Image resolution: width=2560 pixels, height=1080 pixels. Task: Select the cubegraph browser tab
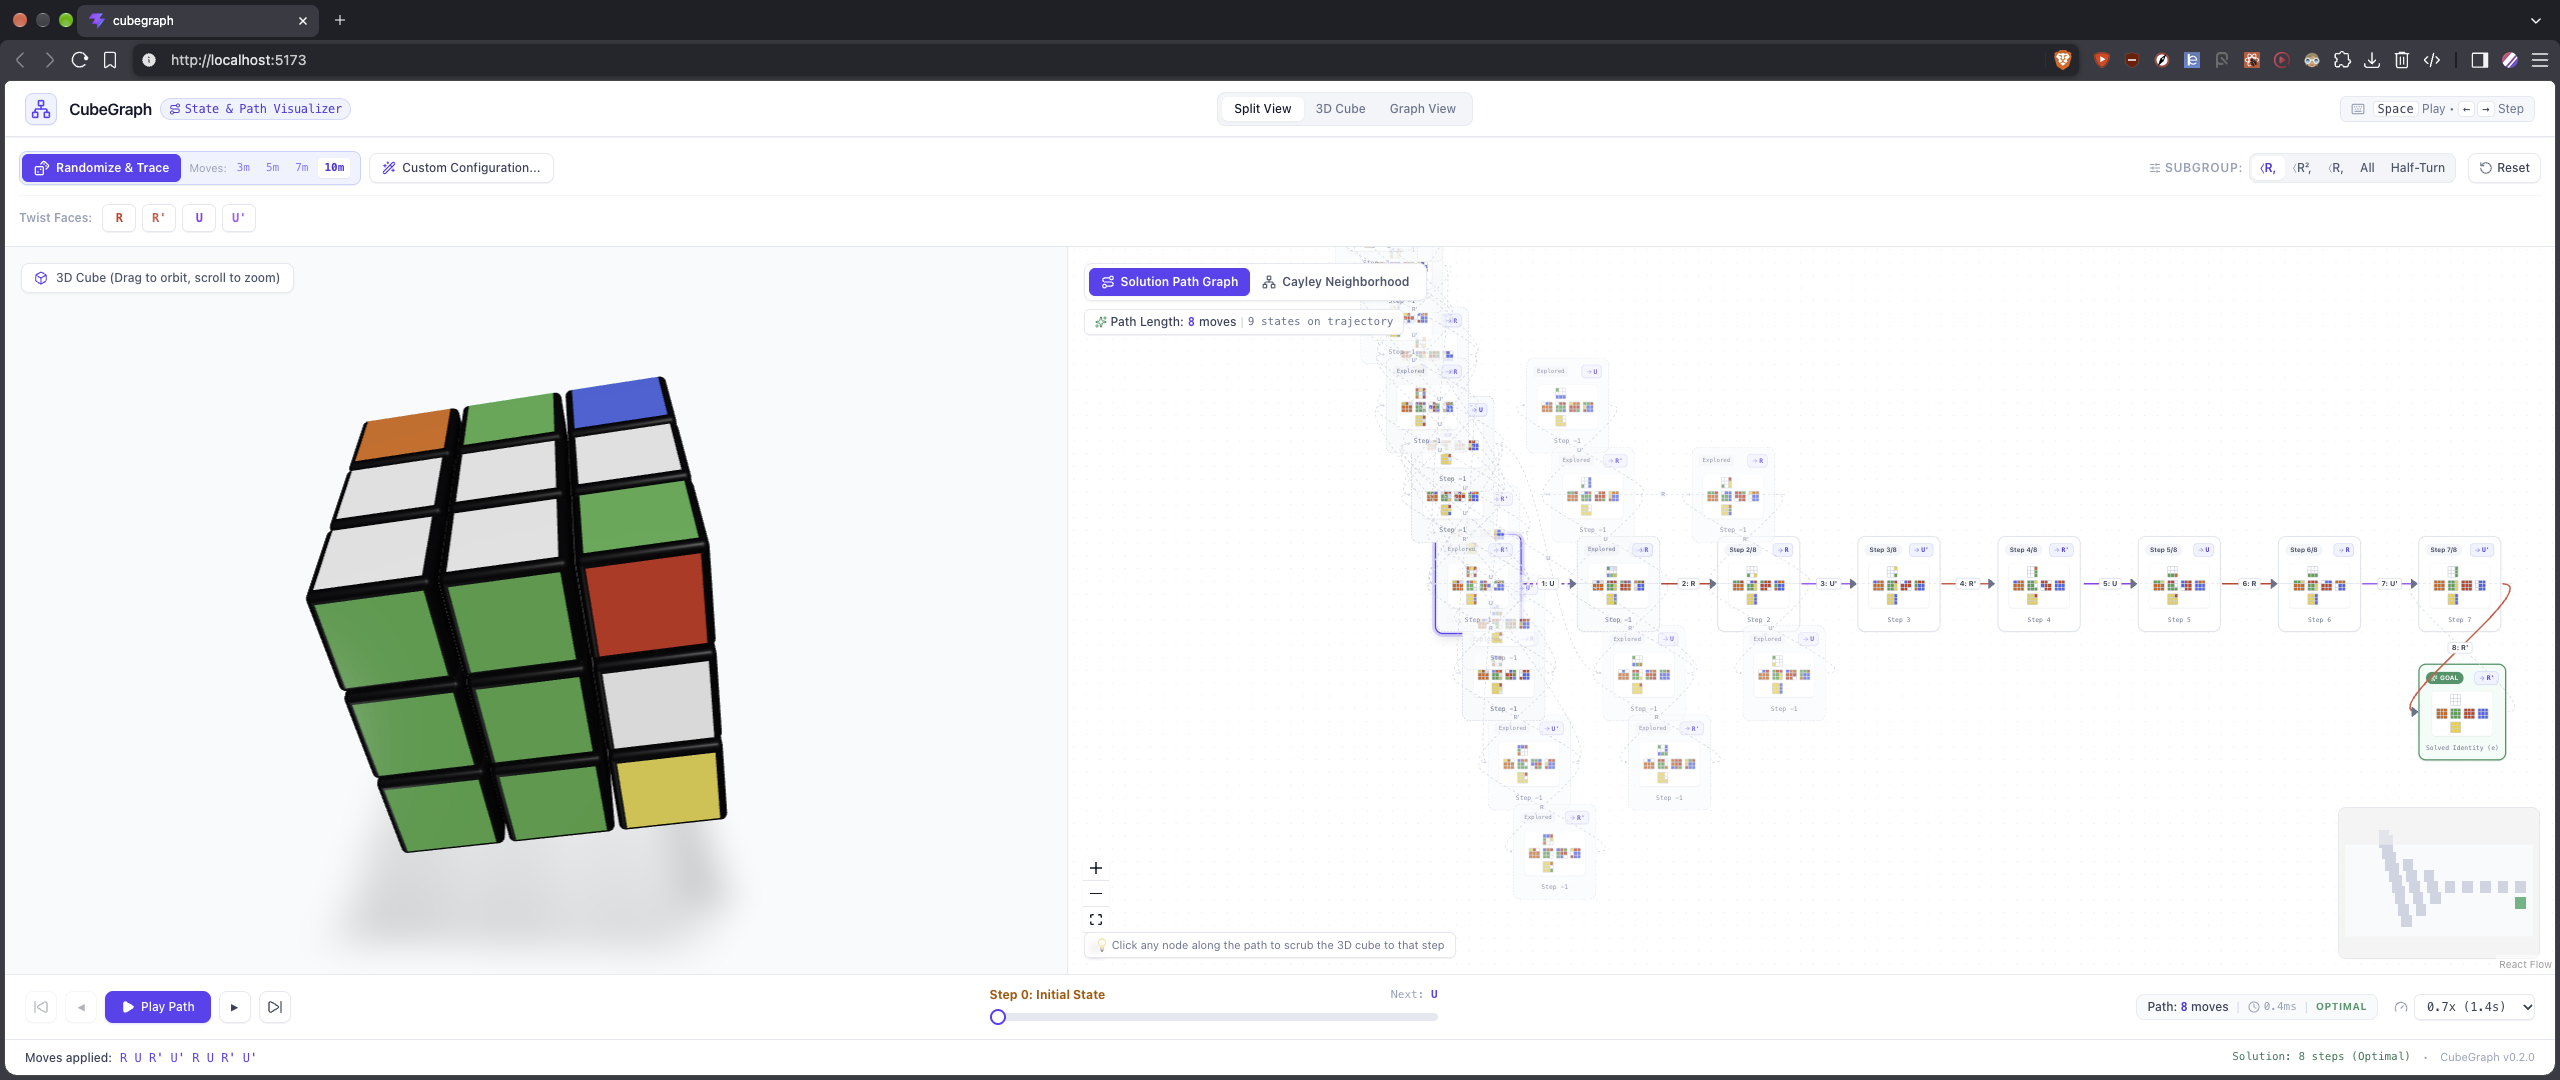pos(200,20)
